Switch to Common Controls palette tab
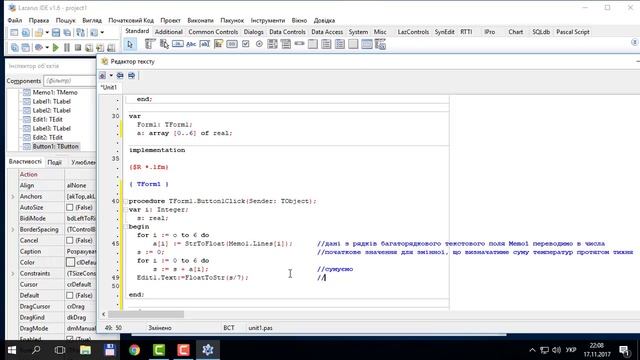The image size is (640, 360). pos(213,32)
